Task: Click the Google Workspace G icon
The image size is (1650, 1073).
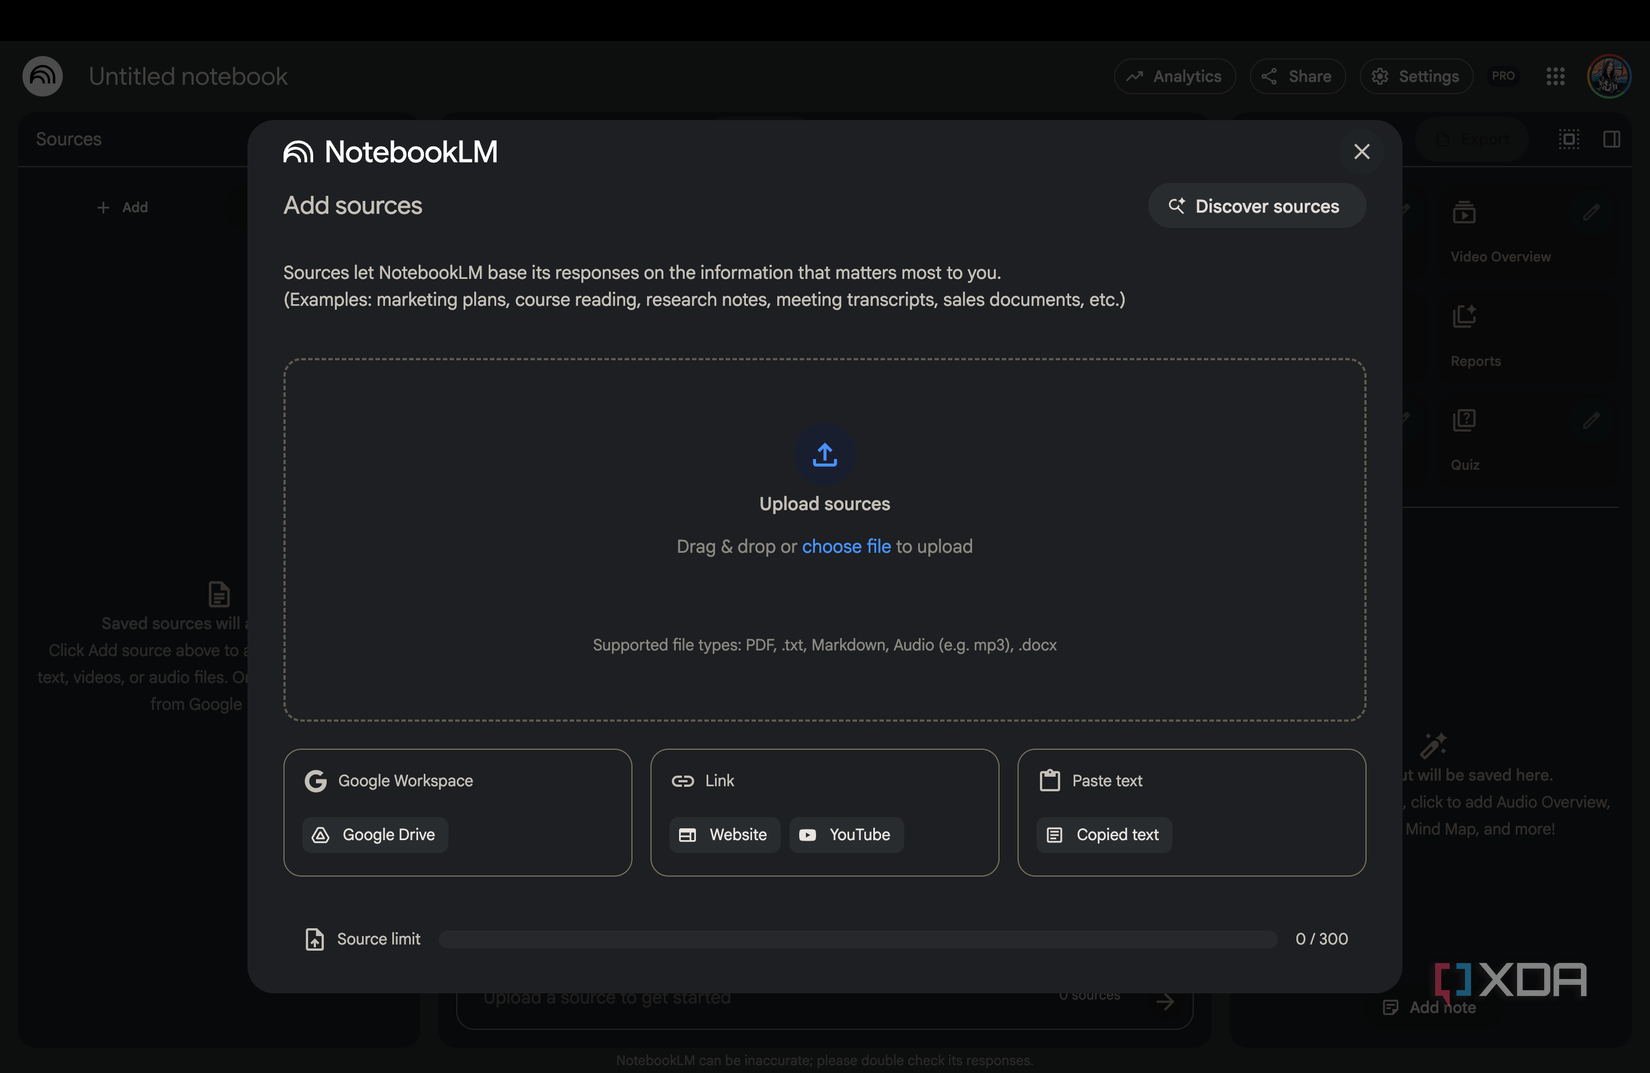Action: click(x=316, y=781)
